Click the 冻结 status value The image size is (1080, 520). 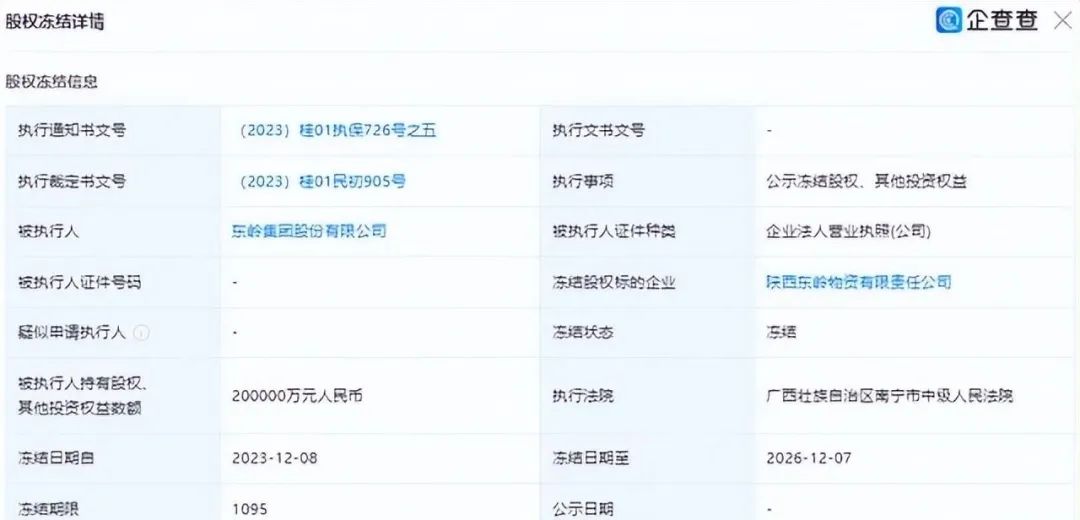781,333
